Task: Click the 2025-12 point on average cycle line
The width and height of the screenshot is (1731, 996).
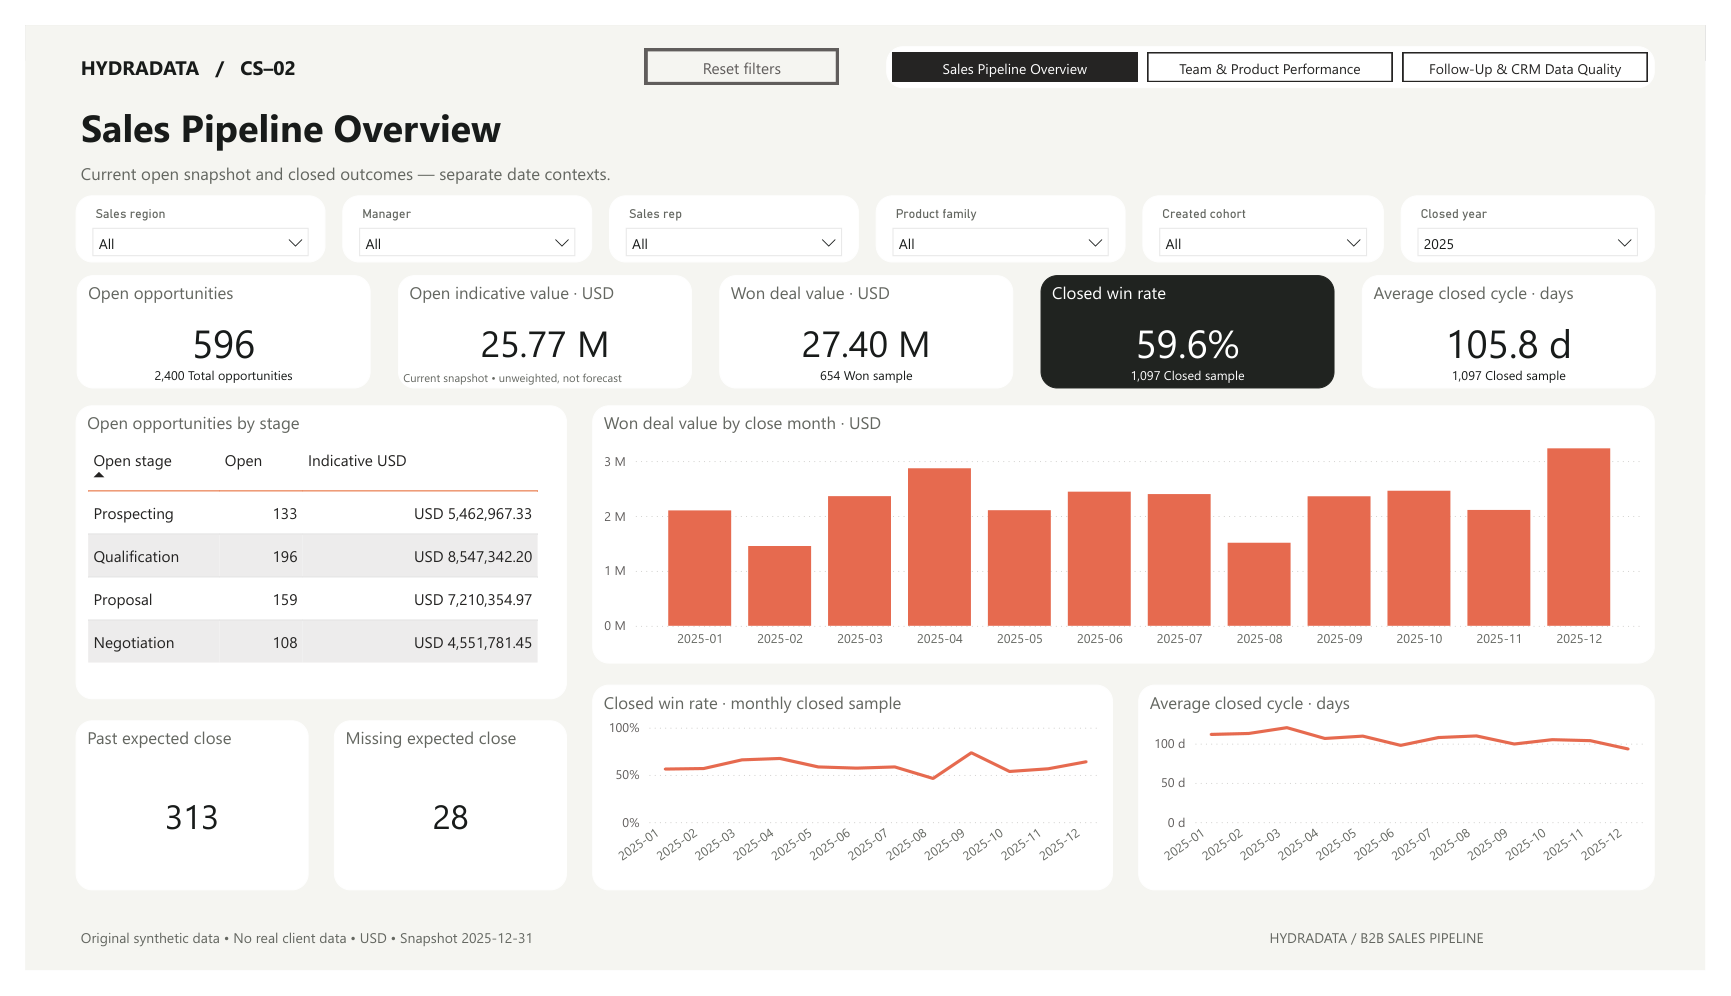Action: pyautogui.click(x=1628, y=748)
